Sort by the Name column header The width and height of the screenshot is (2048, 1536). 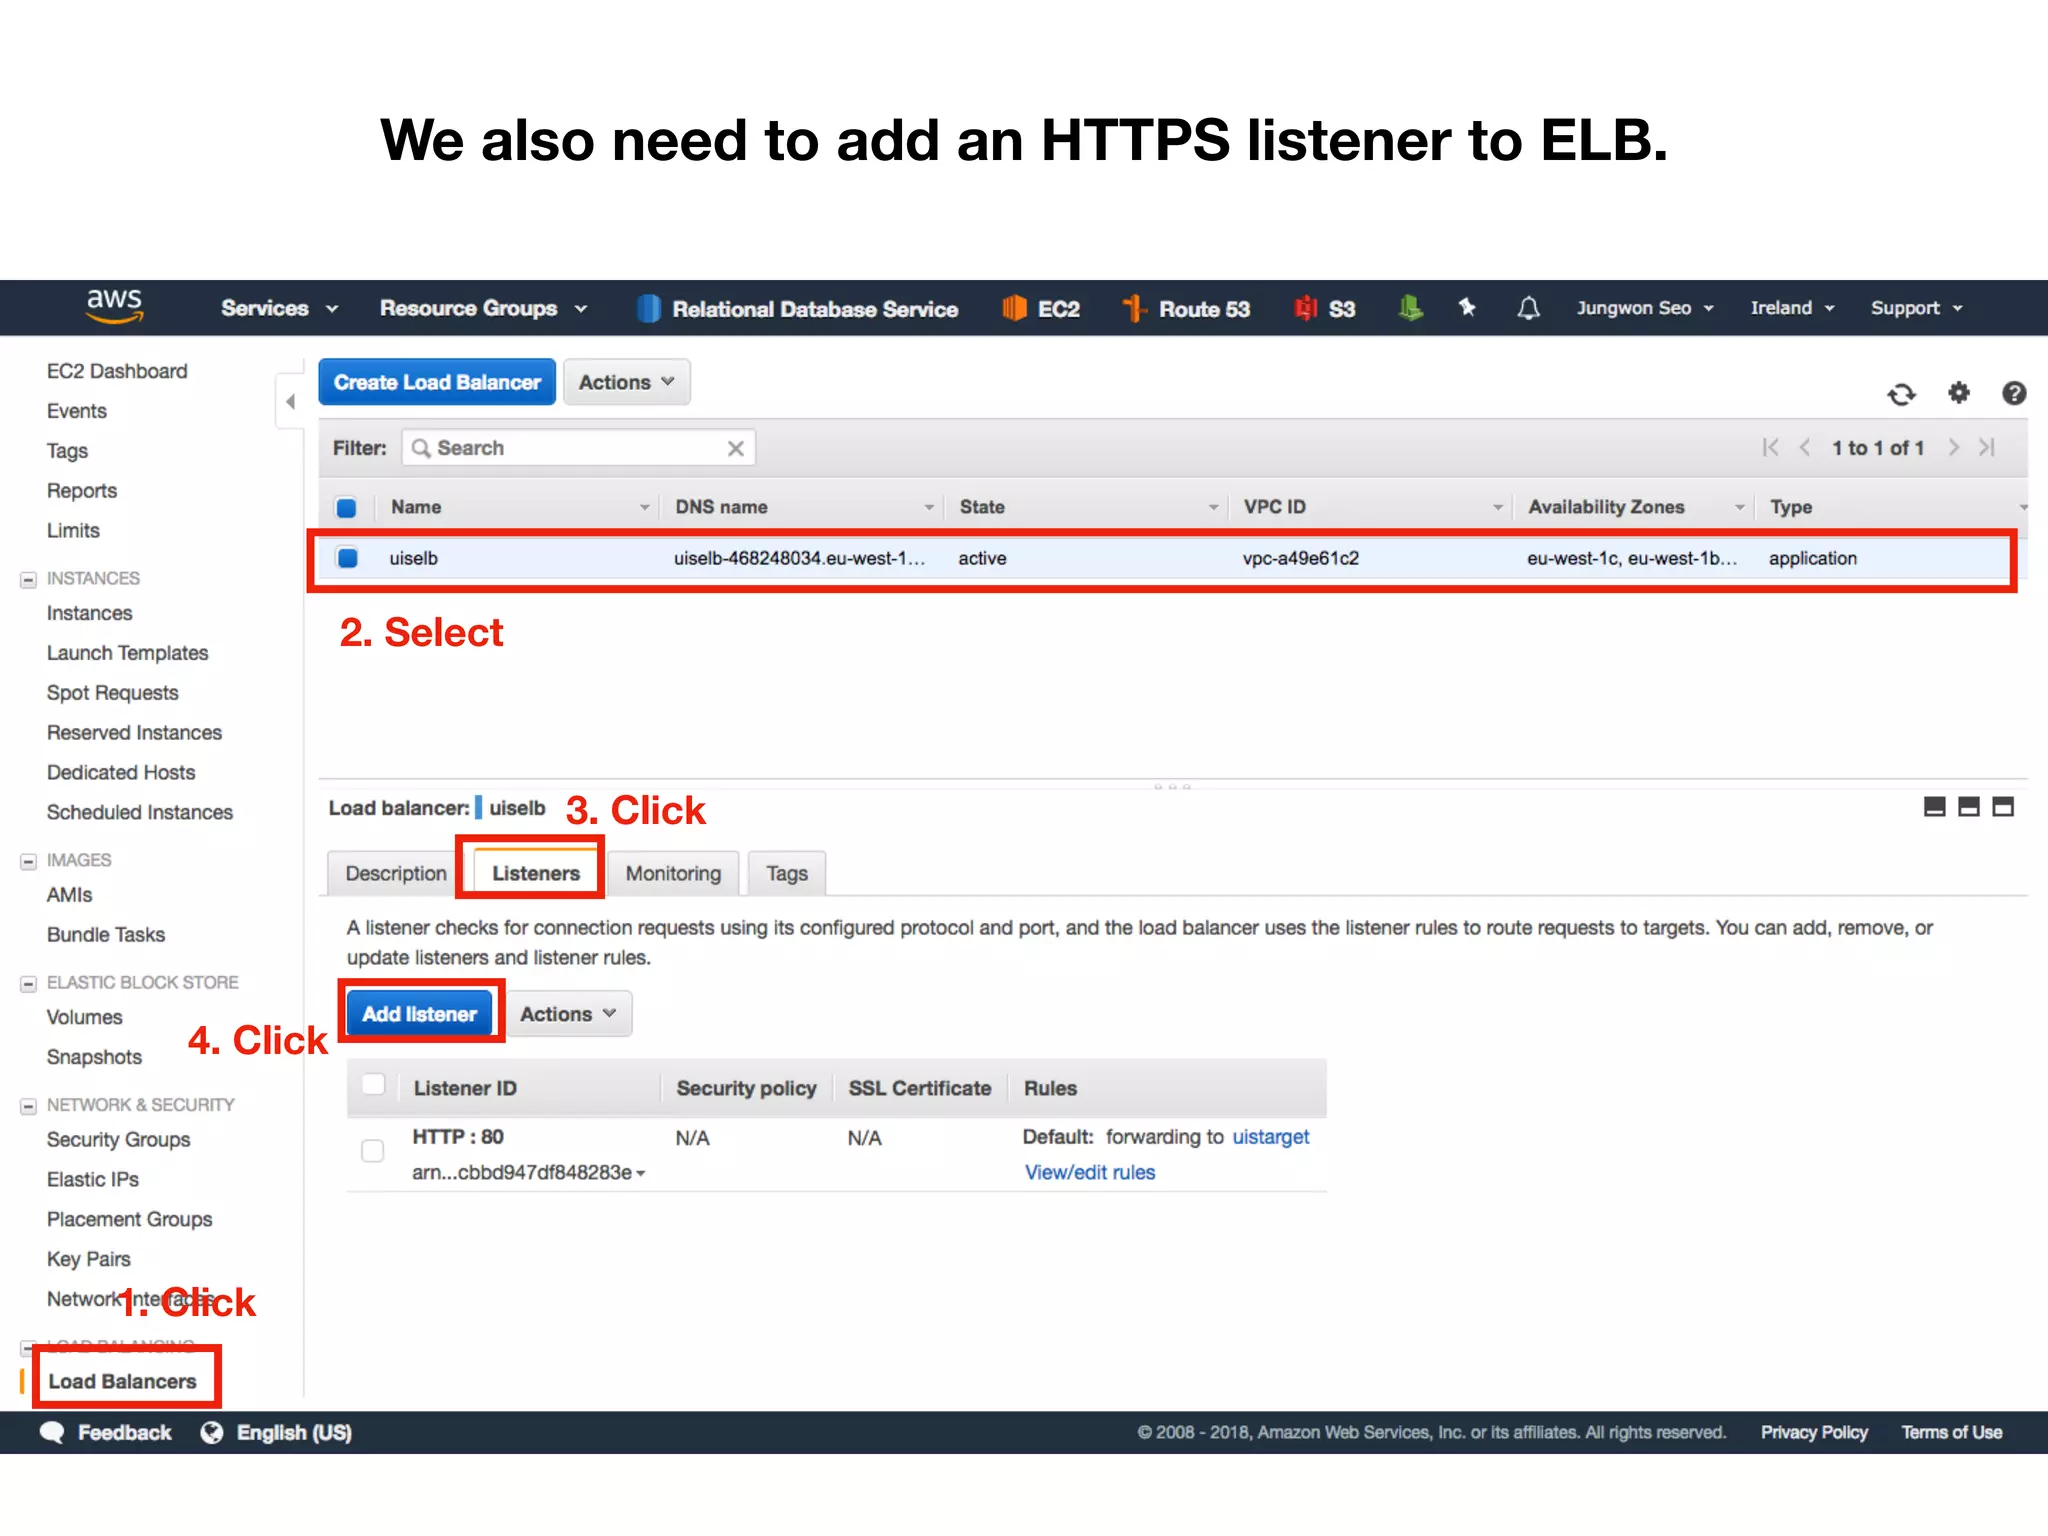[416, 507]
